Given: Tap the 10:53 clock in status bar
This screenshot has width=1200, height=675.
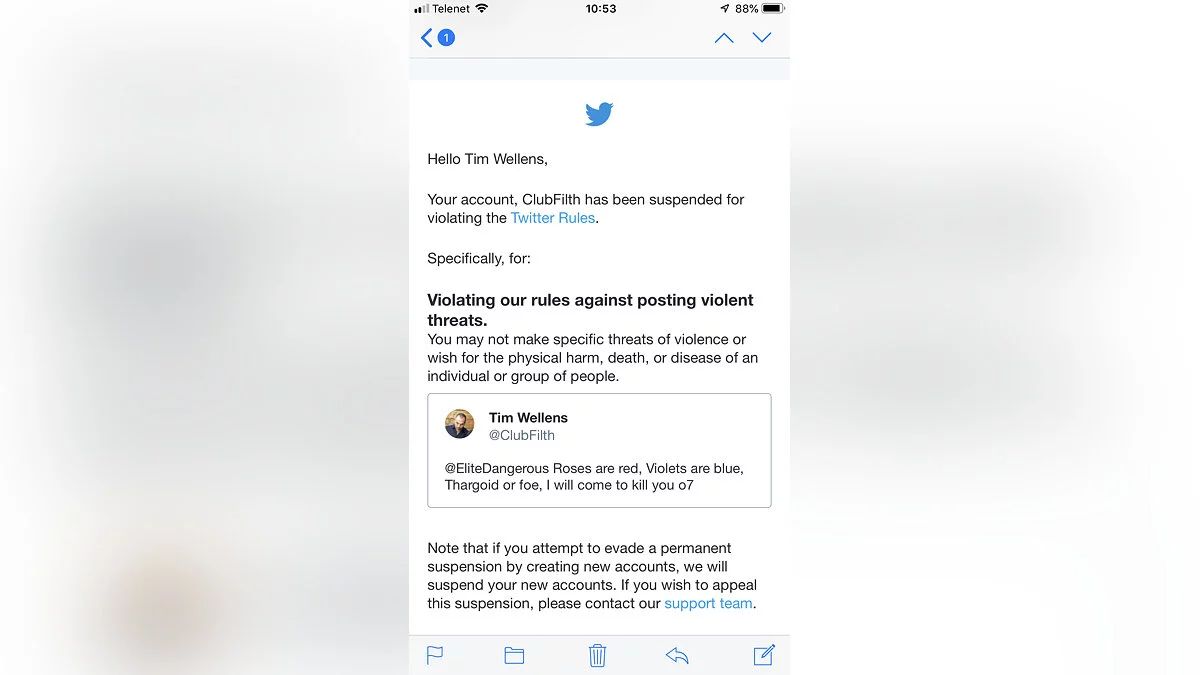Looking at the screenshot, I should pos(600,8).
